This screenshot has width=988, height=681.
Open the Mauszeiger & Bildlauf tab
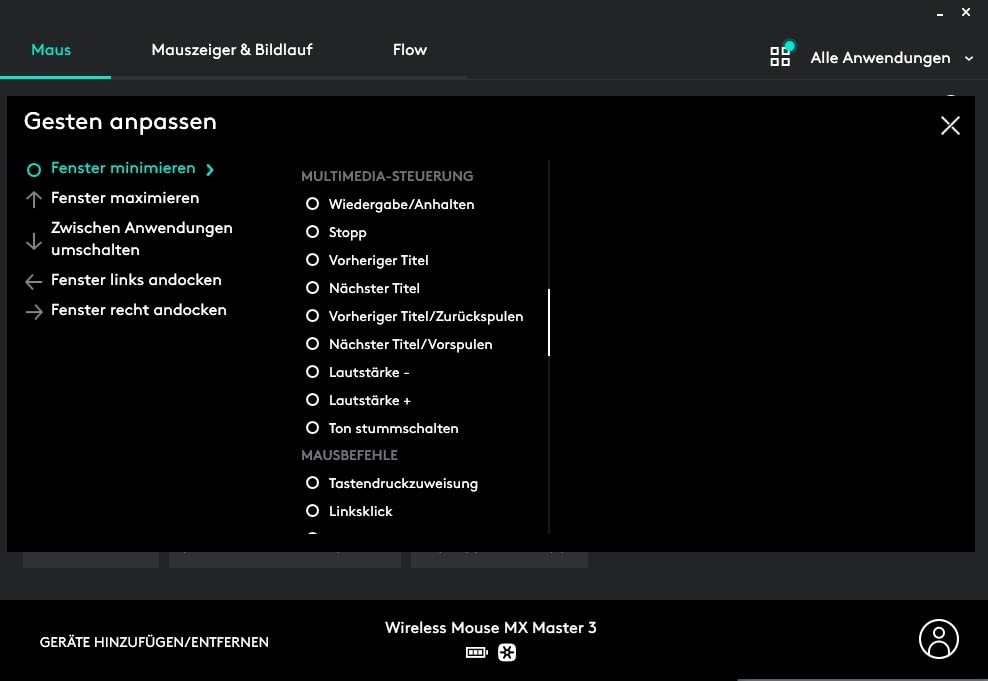pyautogui.click(x=232, y=50)
